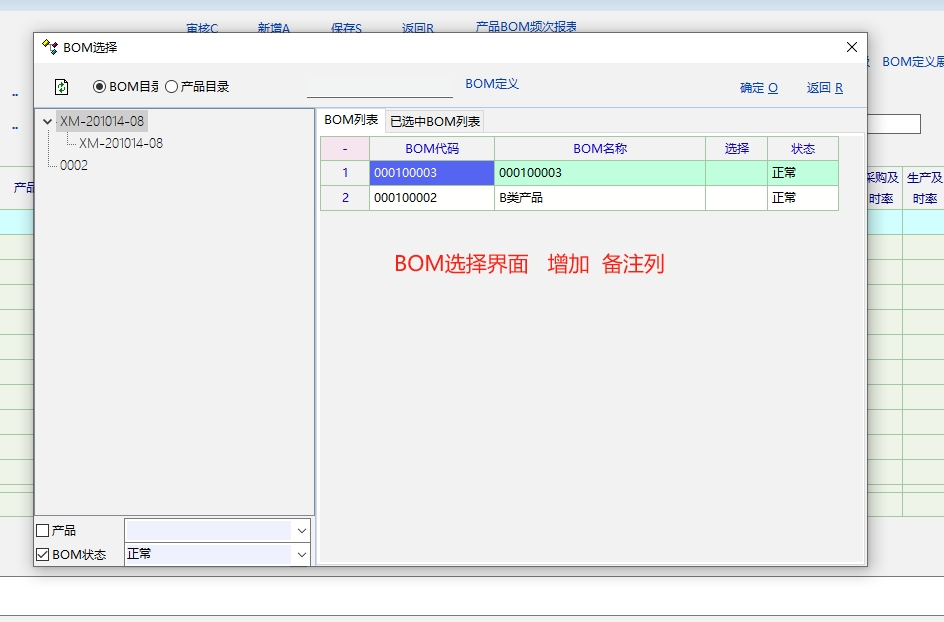The height and width of the screenshot is (622, 944).
Task: Switch to the 已选中BOM列表 tab
Action: click(x=435, y=122)
